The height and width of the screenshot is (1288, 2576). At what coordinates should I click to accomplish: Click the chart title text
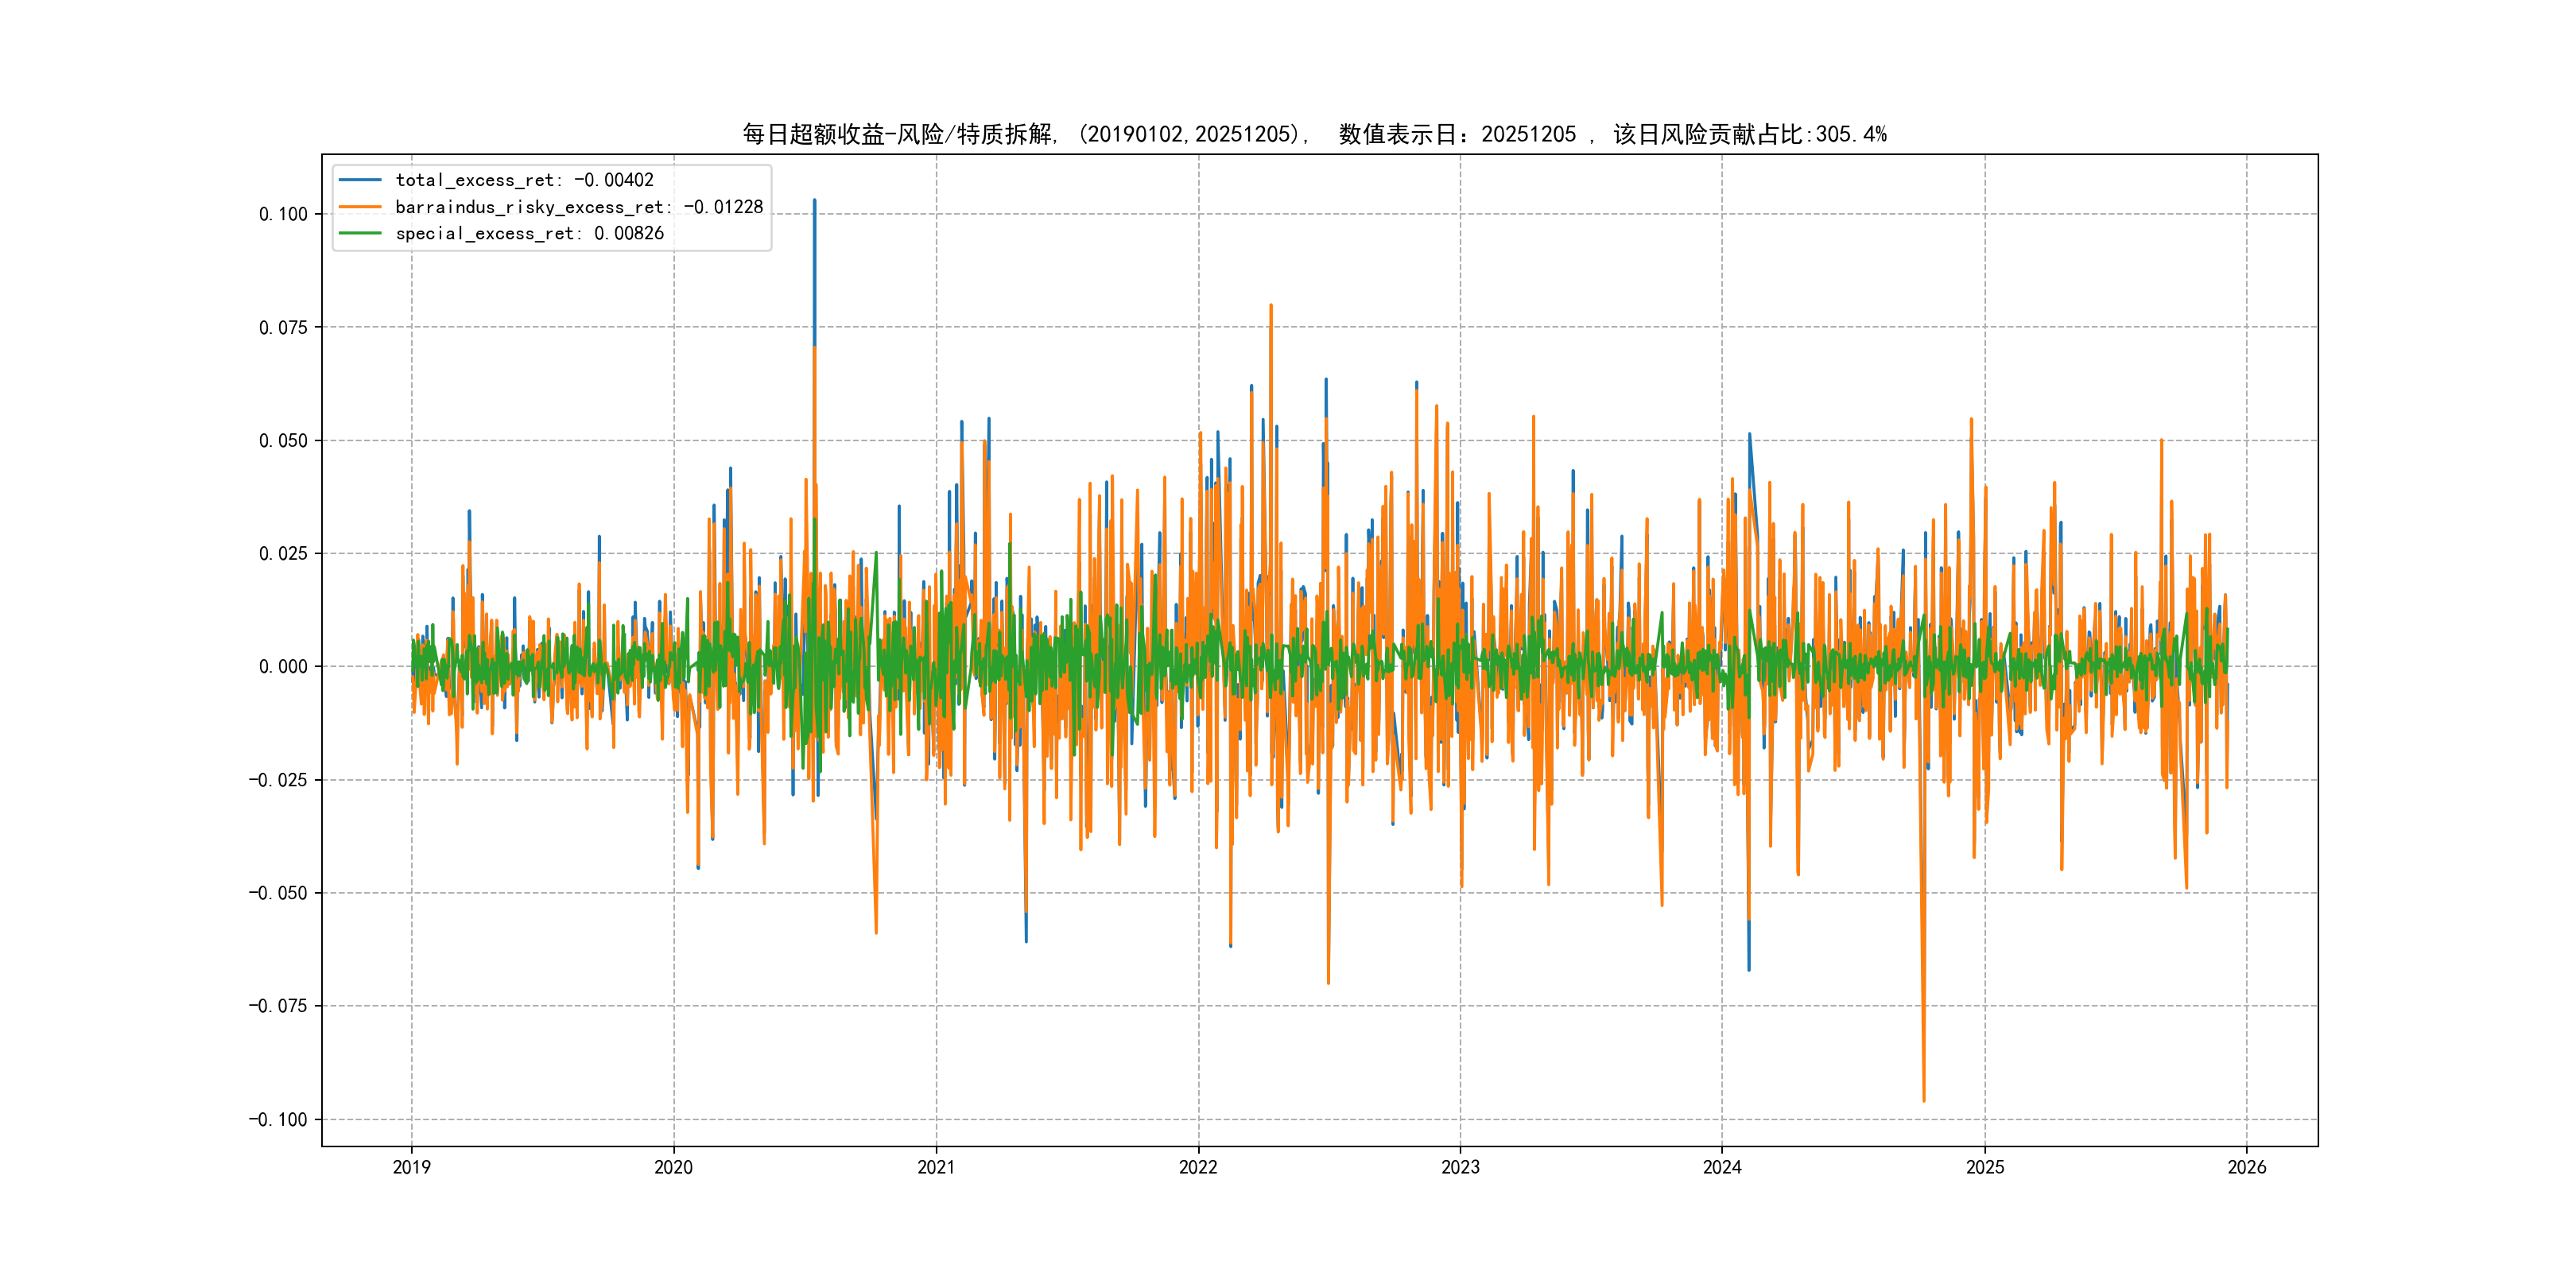(x=1314, y=134)
